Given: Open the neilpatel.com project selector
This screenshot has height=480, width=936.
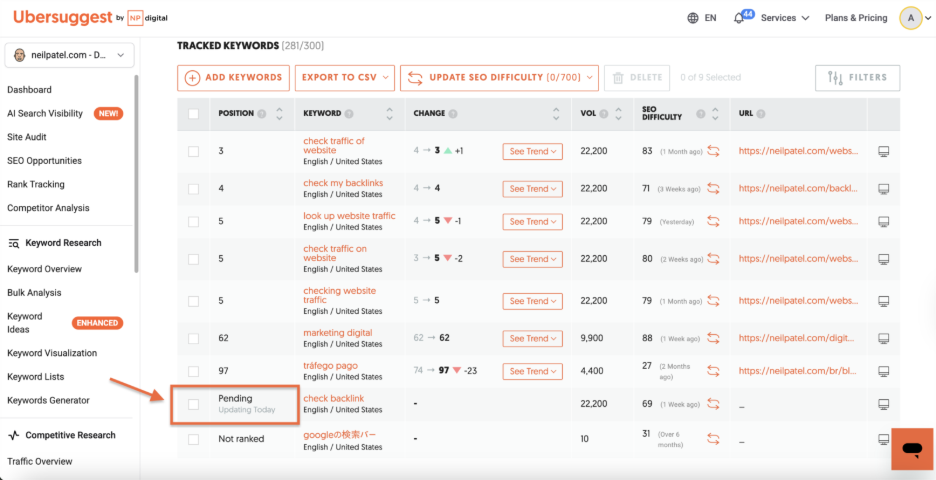Looking at the screenshot, I should (69, 55).
